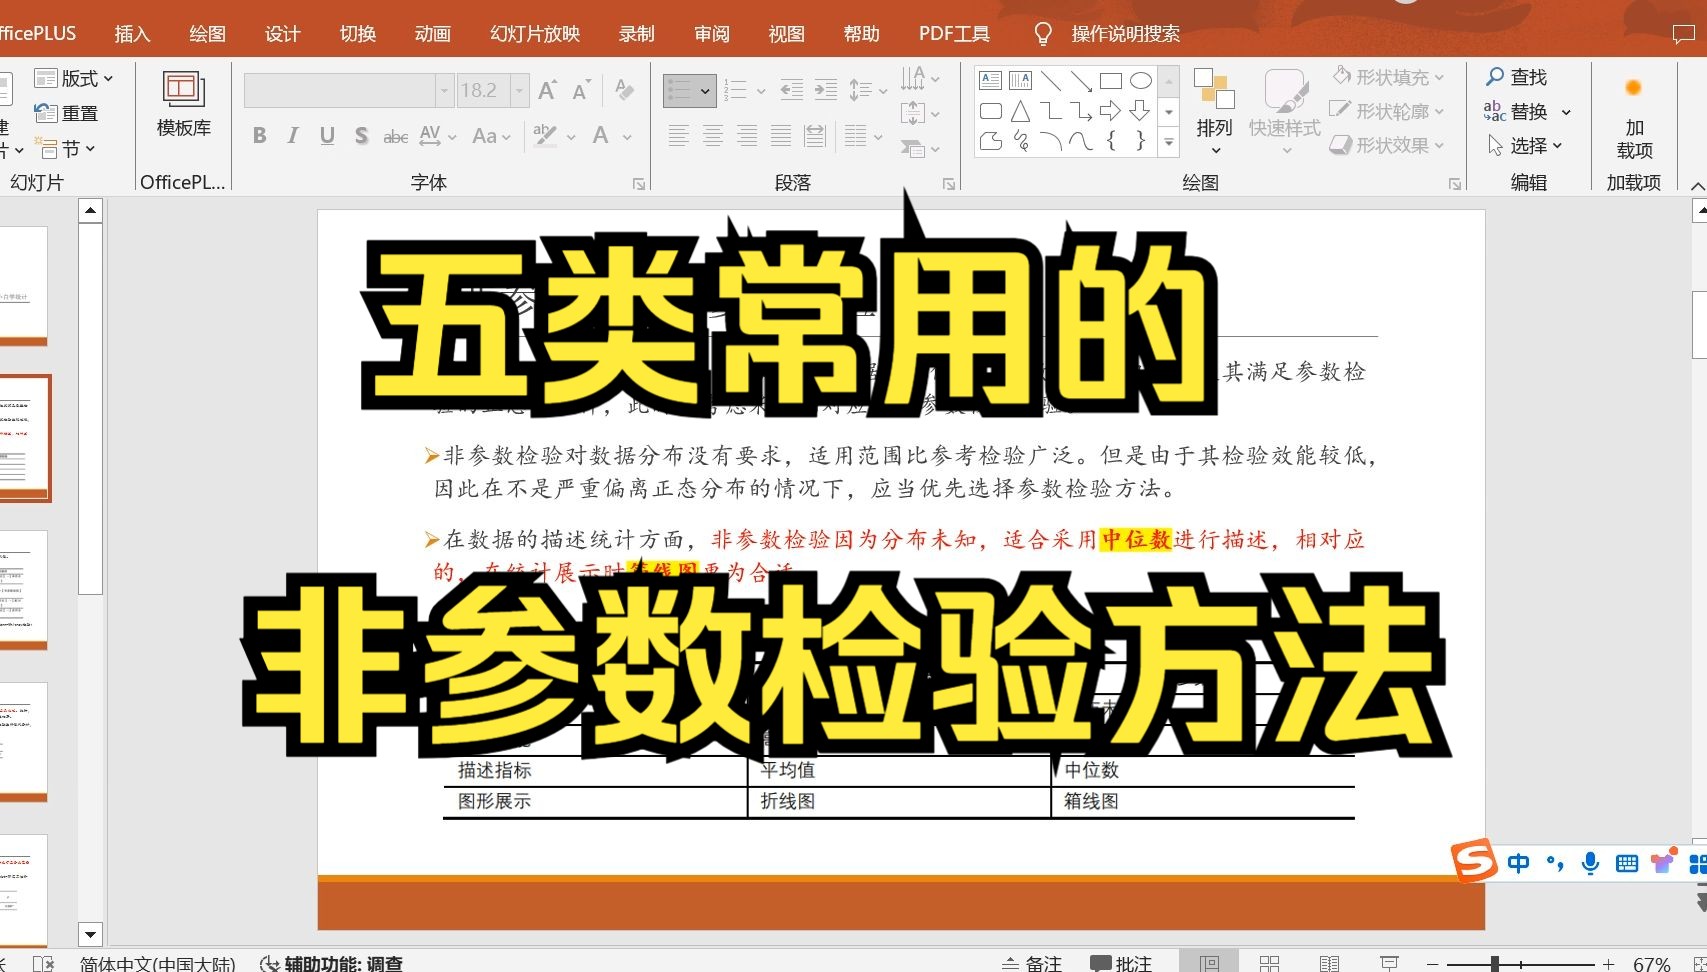Open the font size dropdown showing 18.2
Image resolution: width=1707 pixels, height=972 pixels.
pyautogui.click(x=519, y=89)
